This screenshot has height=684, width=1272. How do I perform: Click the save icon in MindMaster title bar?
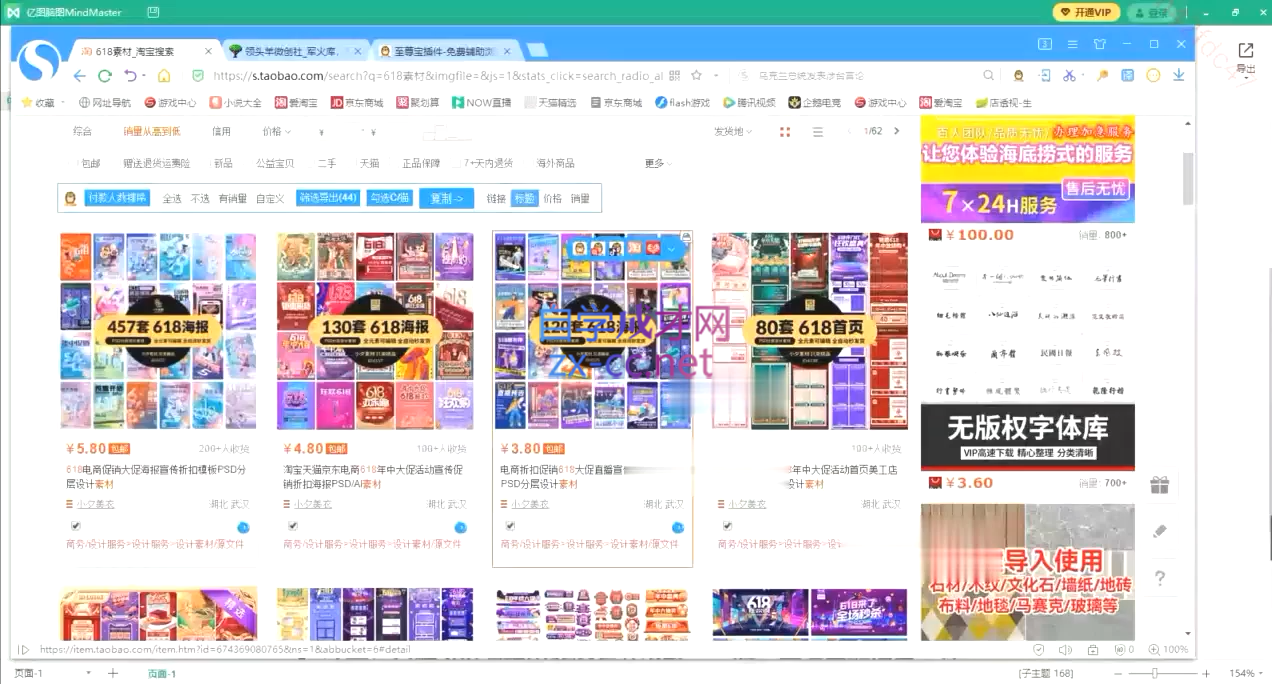152,12
